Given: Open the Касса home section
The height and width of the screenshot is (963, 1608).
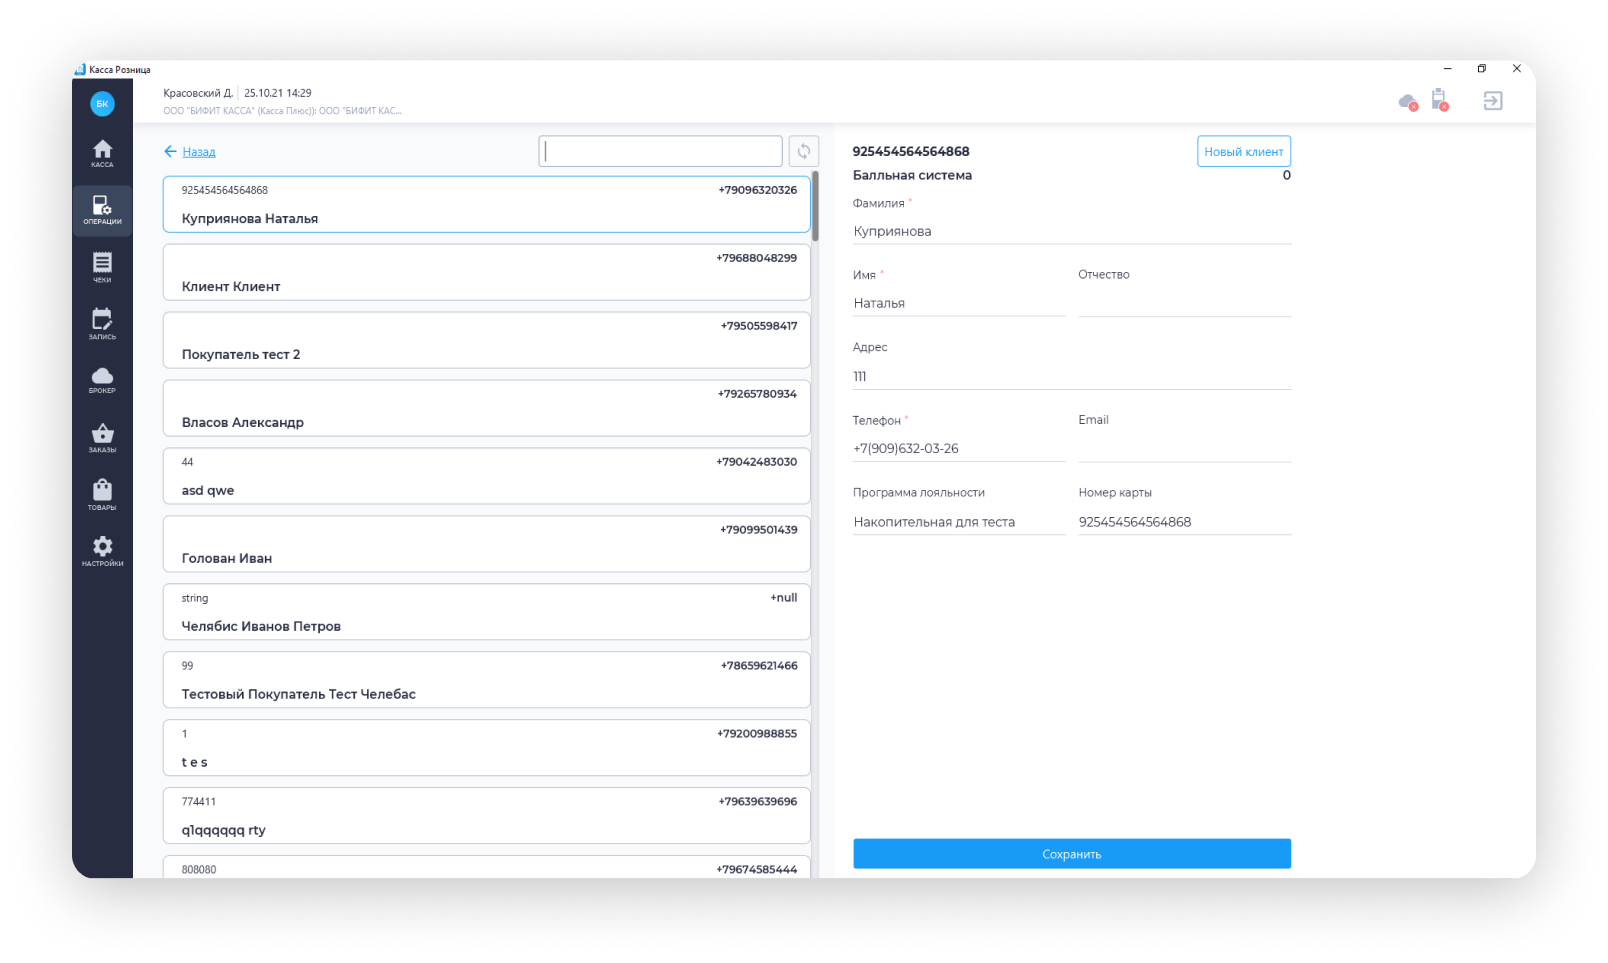Looking at the screenshot, I should tap(102, 153).
